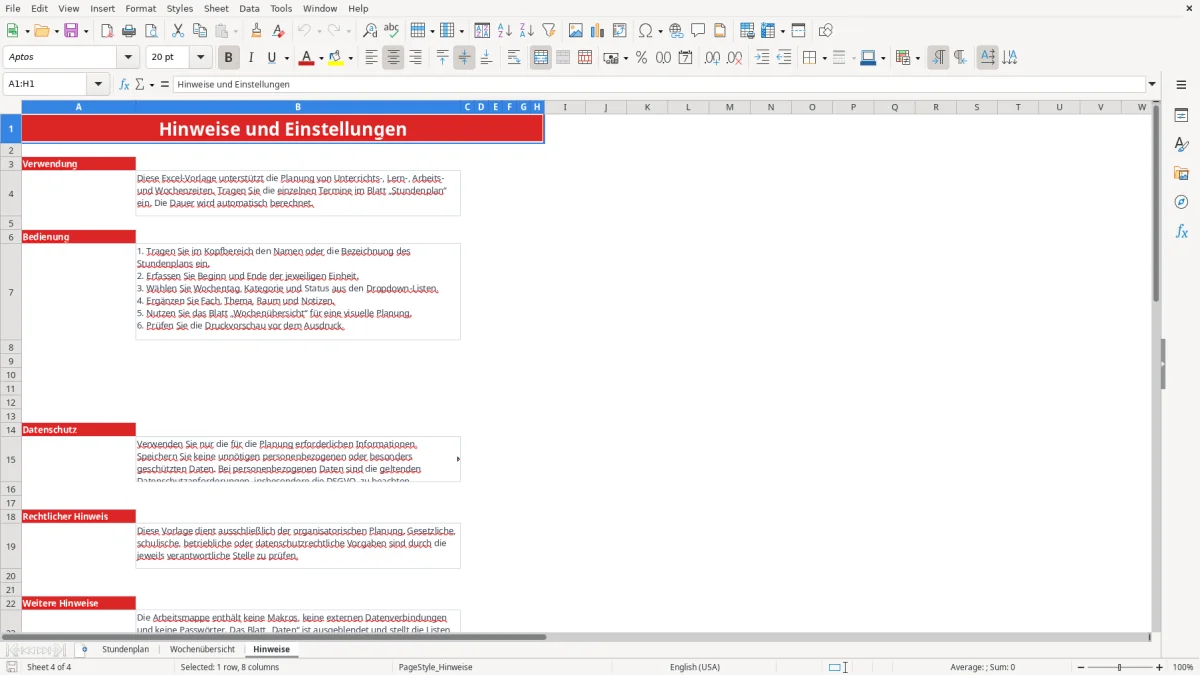Click the Print icon
This screenshot has height=675, width=1200.
[x=128, y=31]
